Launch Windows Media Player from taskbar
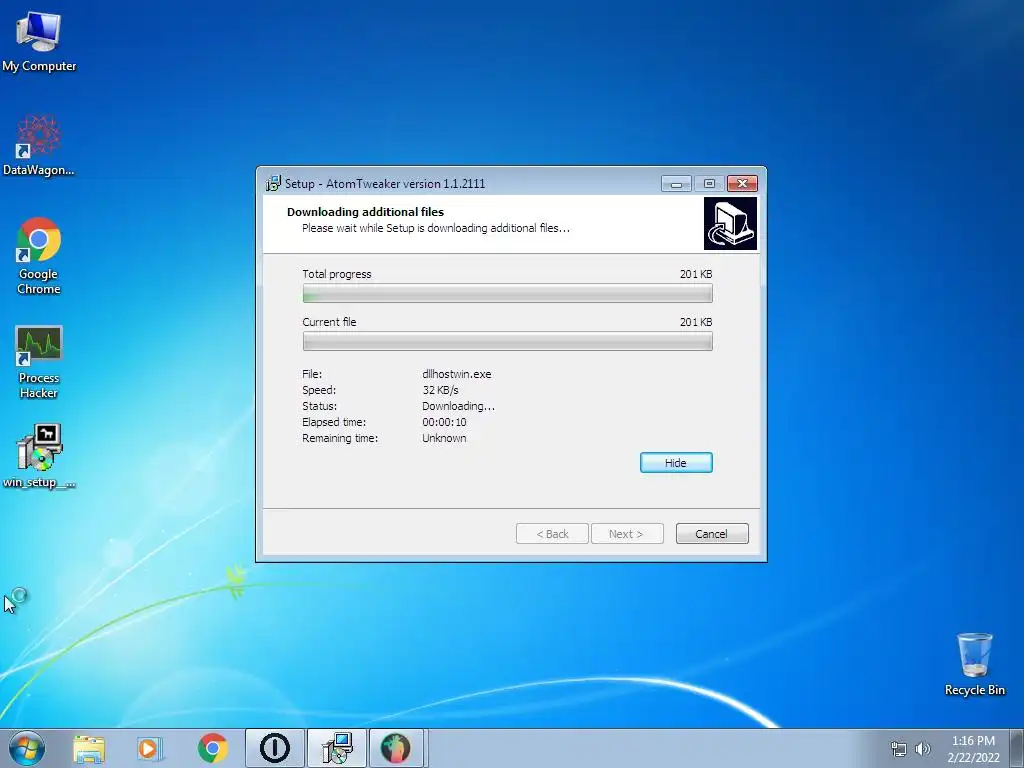1024x768 pixels. tap(149, 749)
